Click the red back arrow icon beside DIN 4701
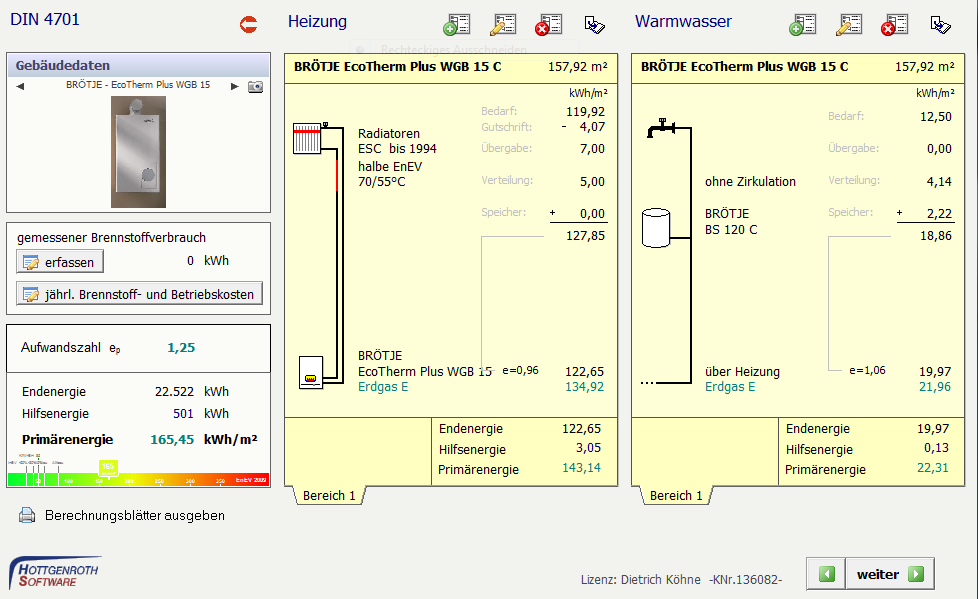Viewport: 978px width, 599px height. pyautogui.click(x=248, y=24)
